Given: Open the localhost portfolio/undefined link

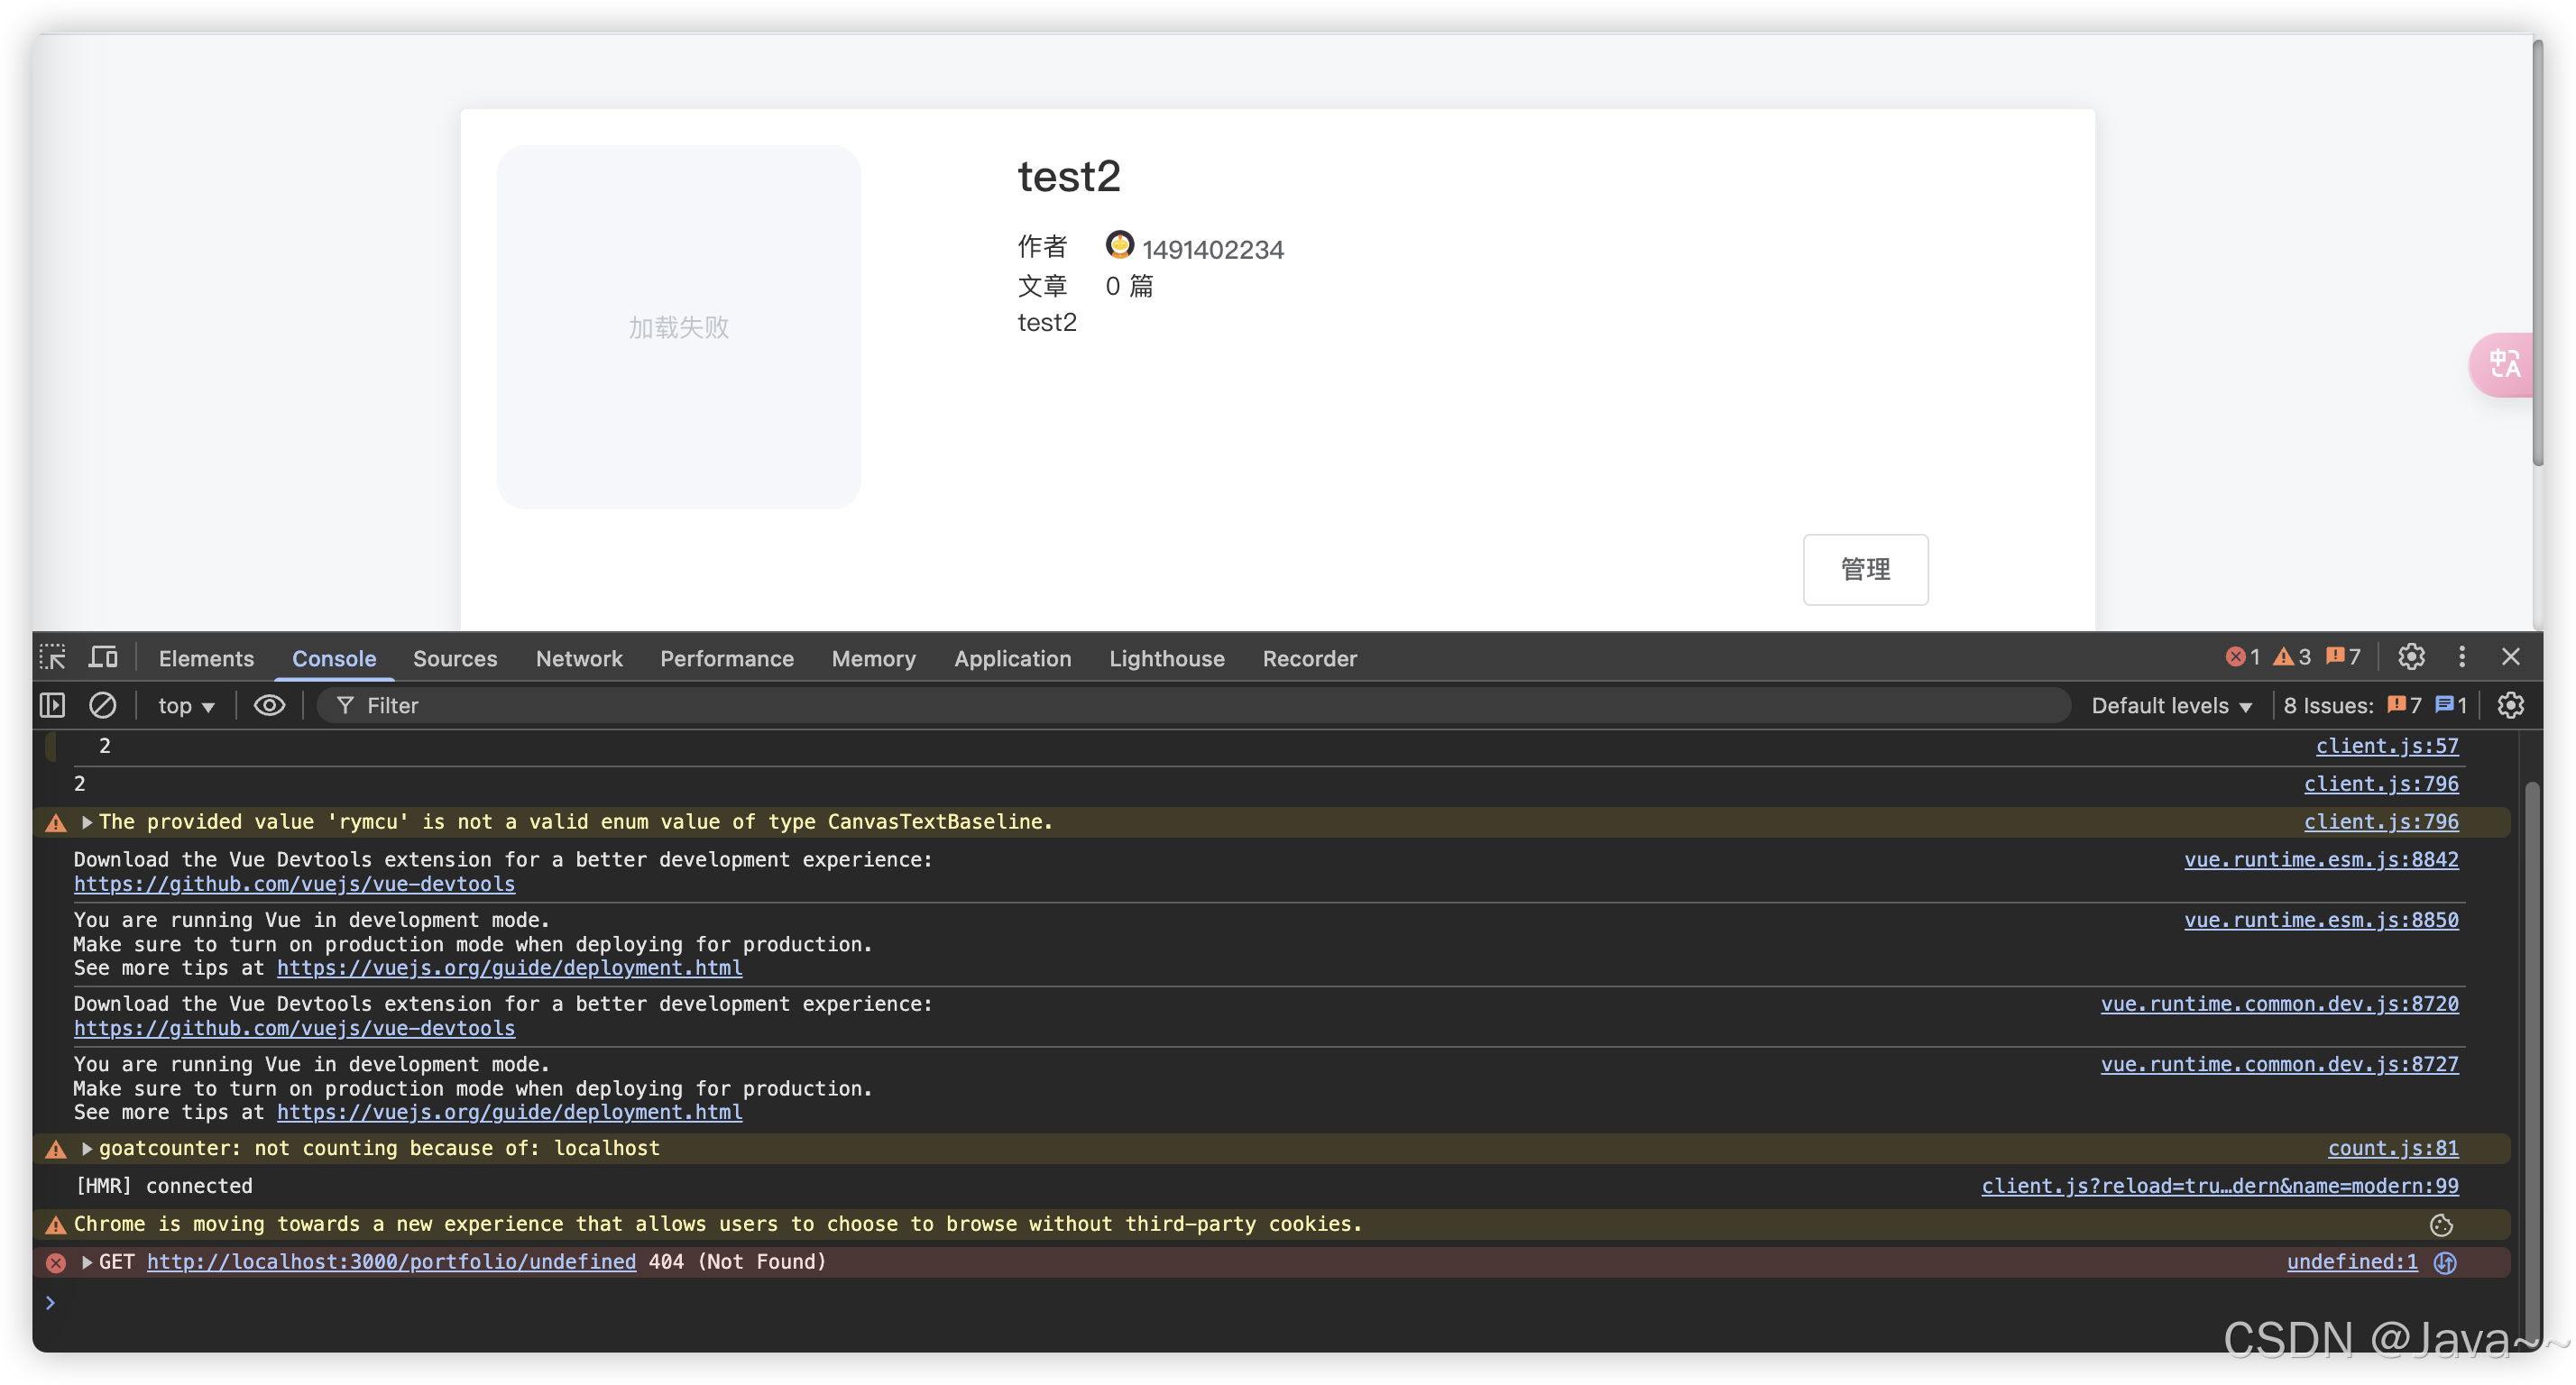Looking at the screenshot, I should point(391,1262).
